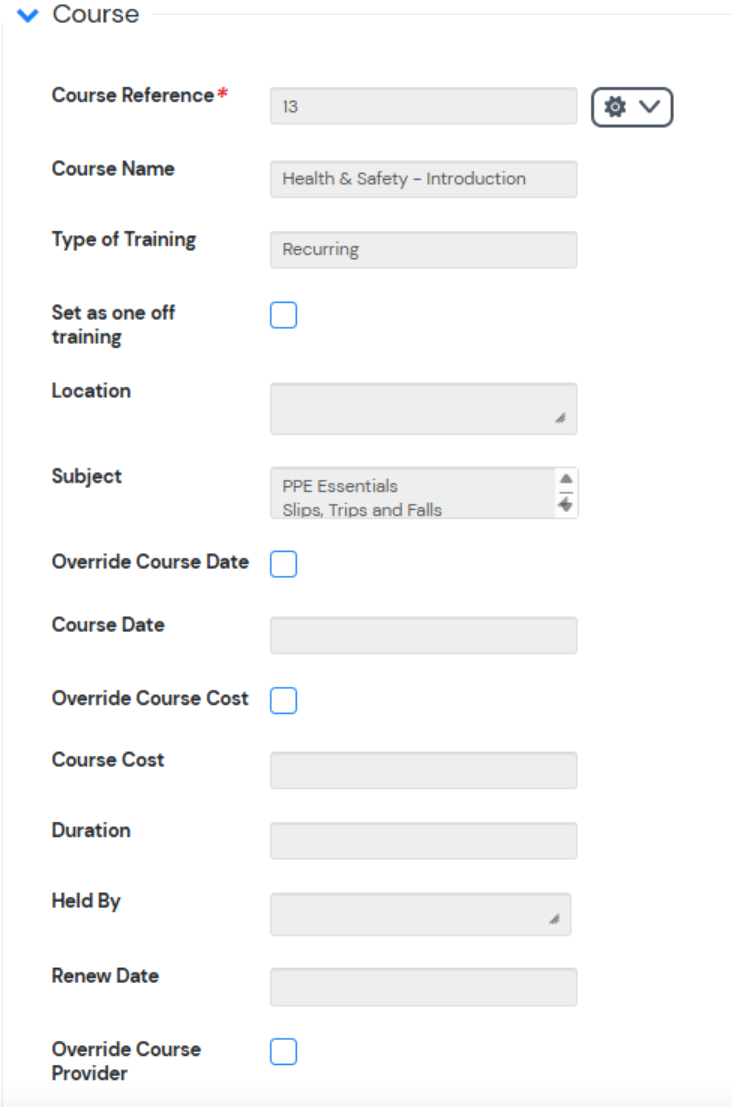Open the gear settings dropdown button
Image resolution: width=732 pixels, height=1107 pixels.
tap(632, 107)
